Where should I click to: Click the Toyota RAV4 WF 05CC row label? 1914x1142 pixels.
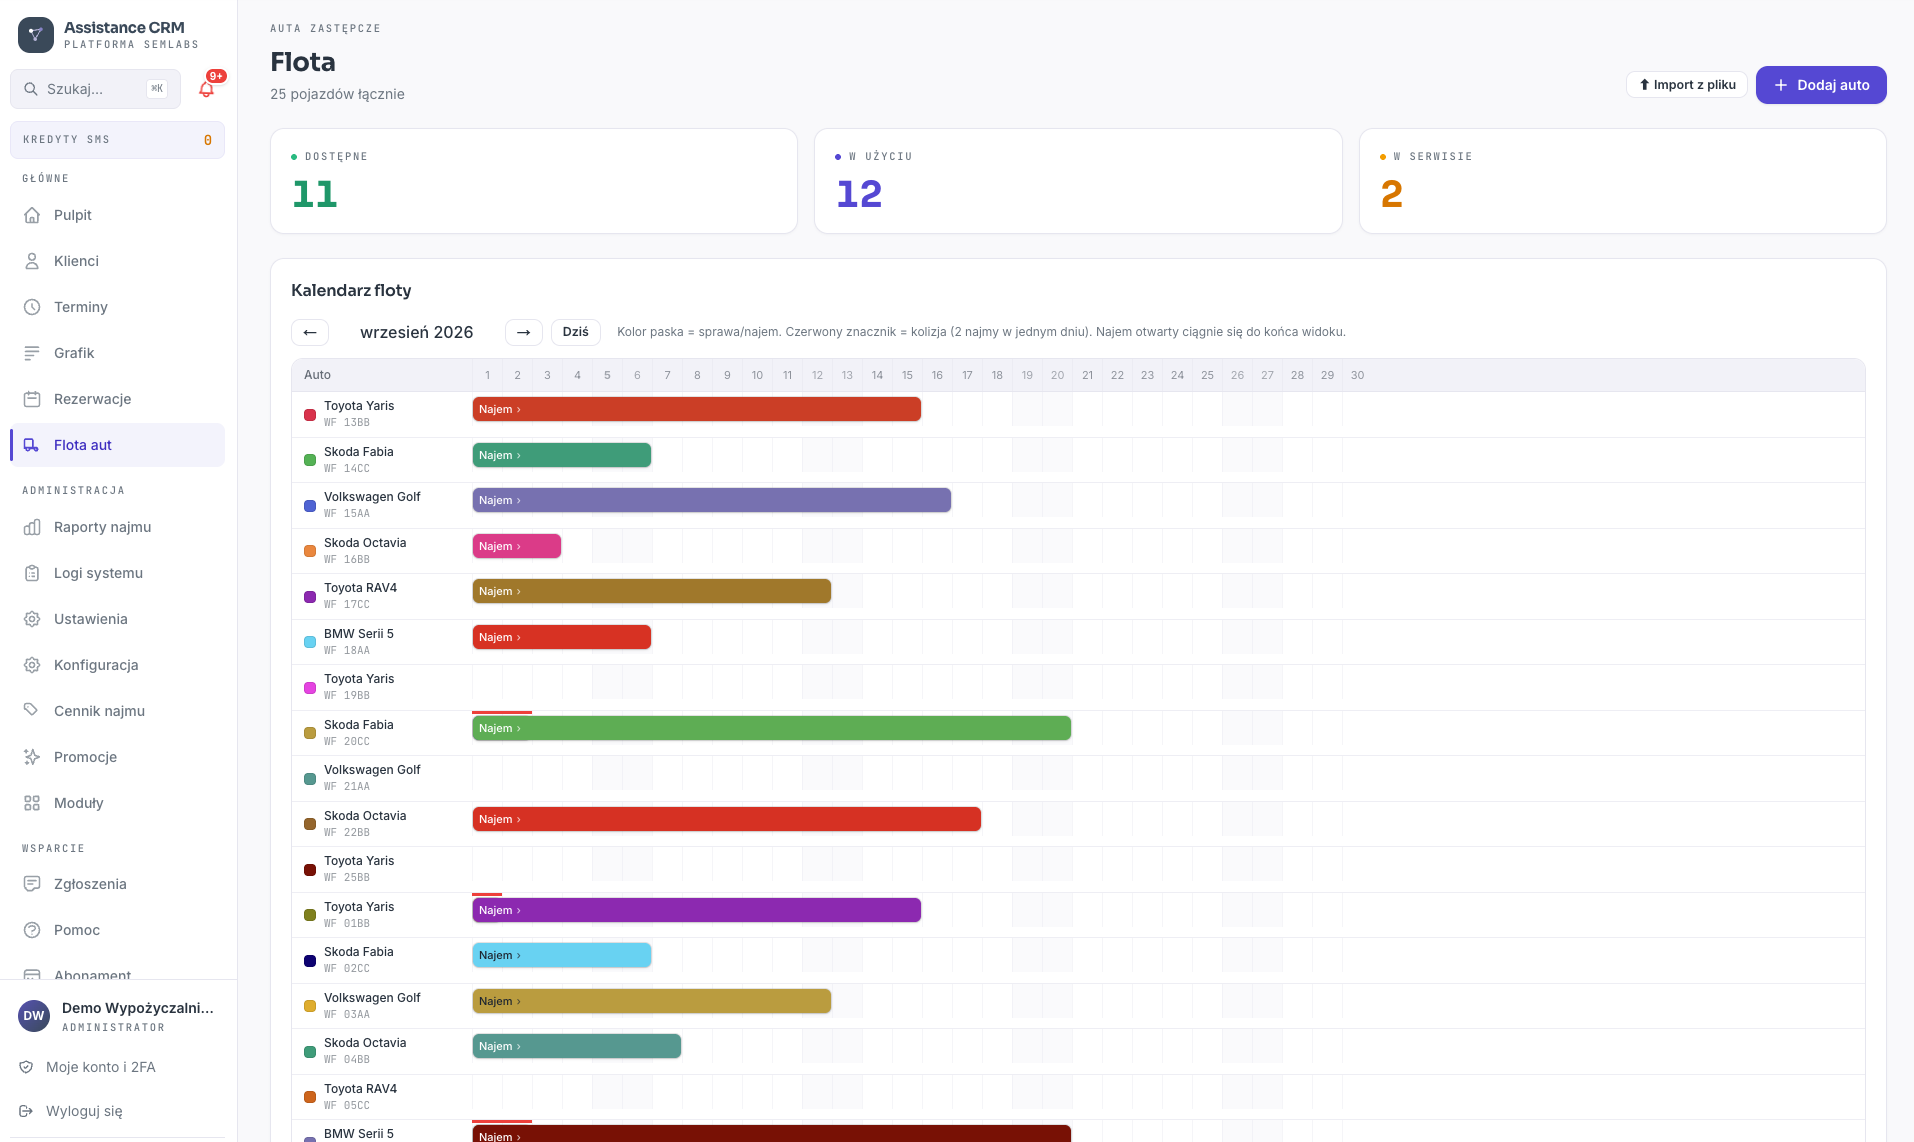click(x=360, y=1096)
